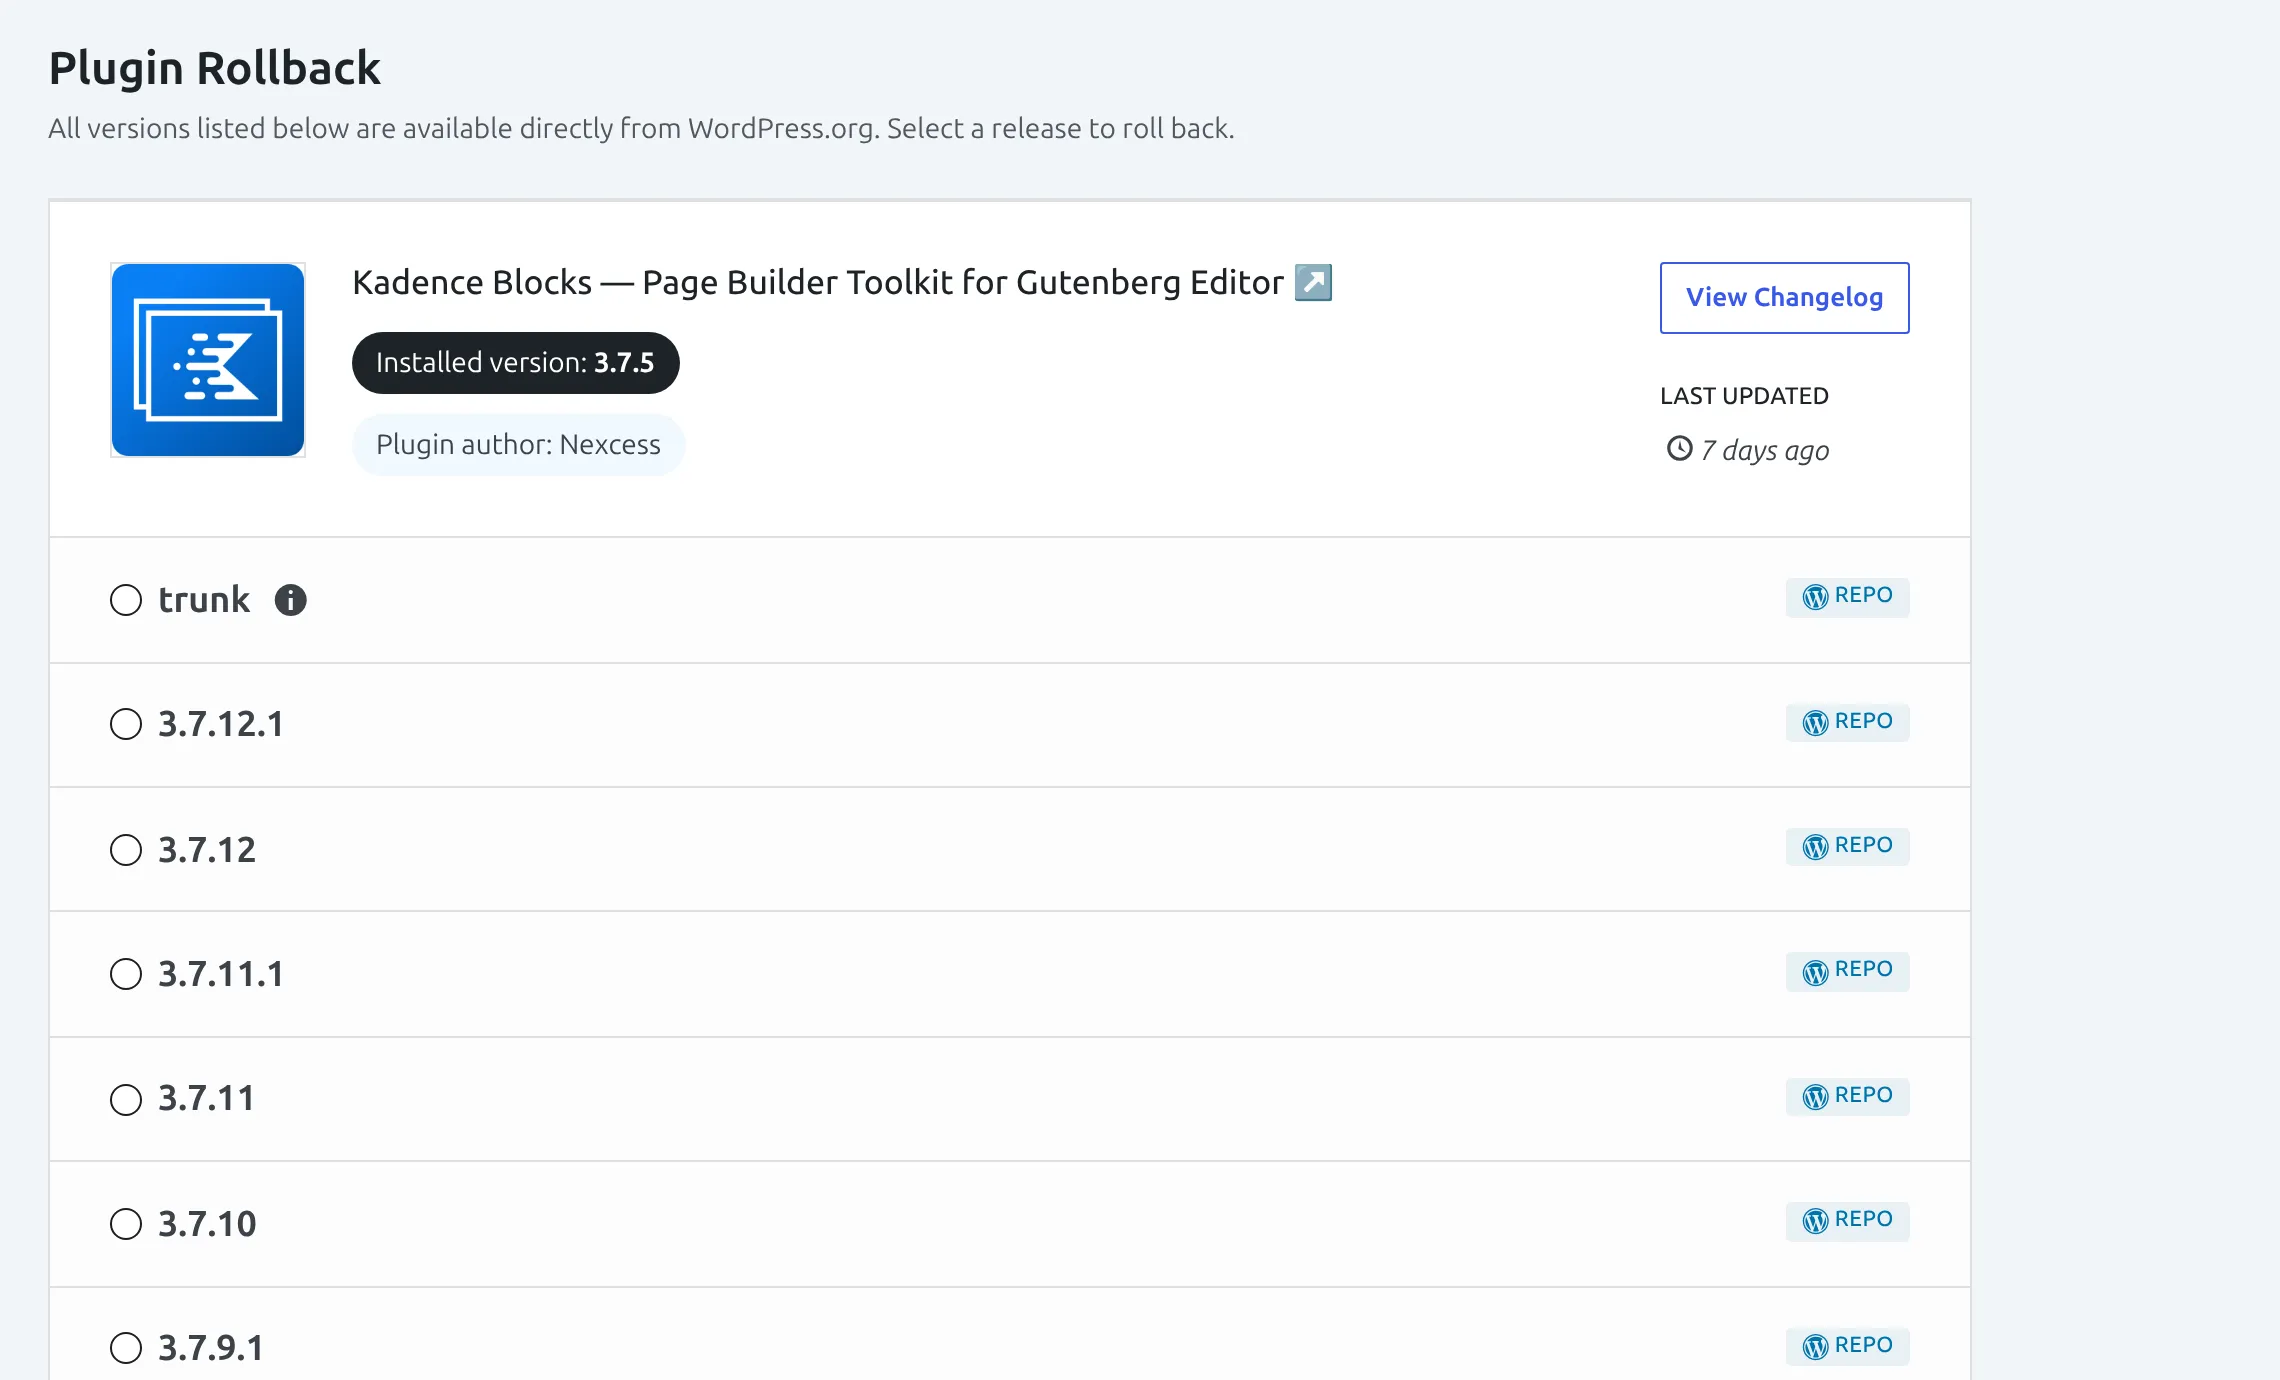Click the clock icon beside 7 days ago

click(x=1679, y=449)
